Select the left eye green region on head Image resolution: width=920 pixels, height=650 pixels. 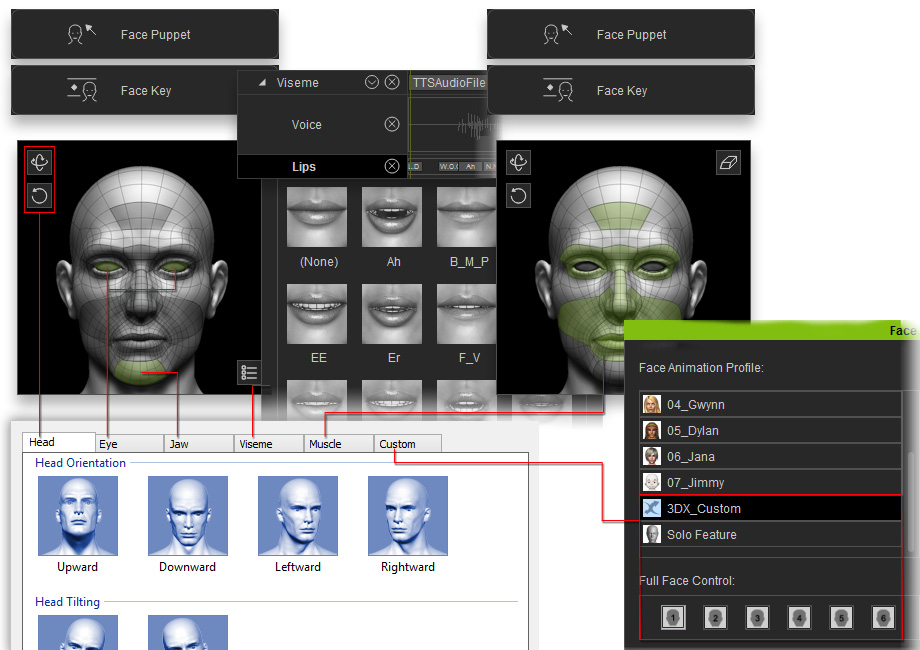tap(108, 267)
